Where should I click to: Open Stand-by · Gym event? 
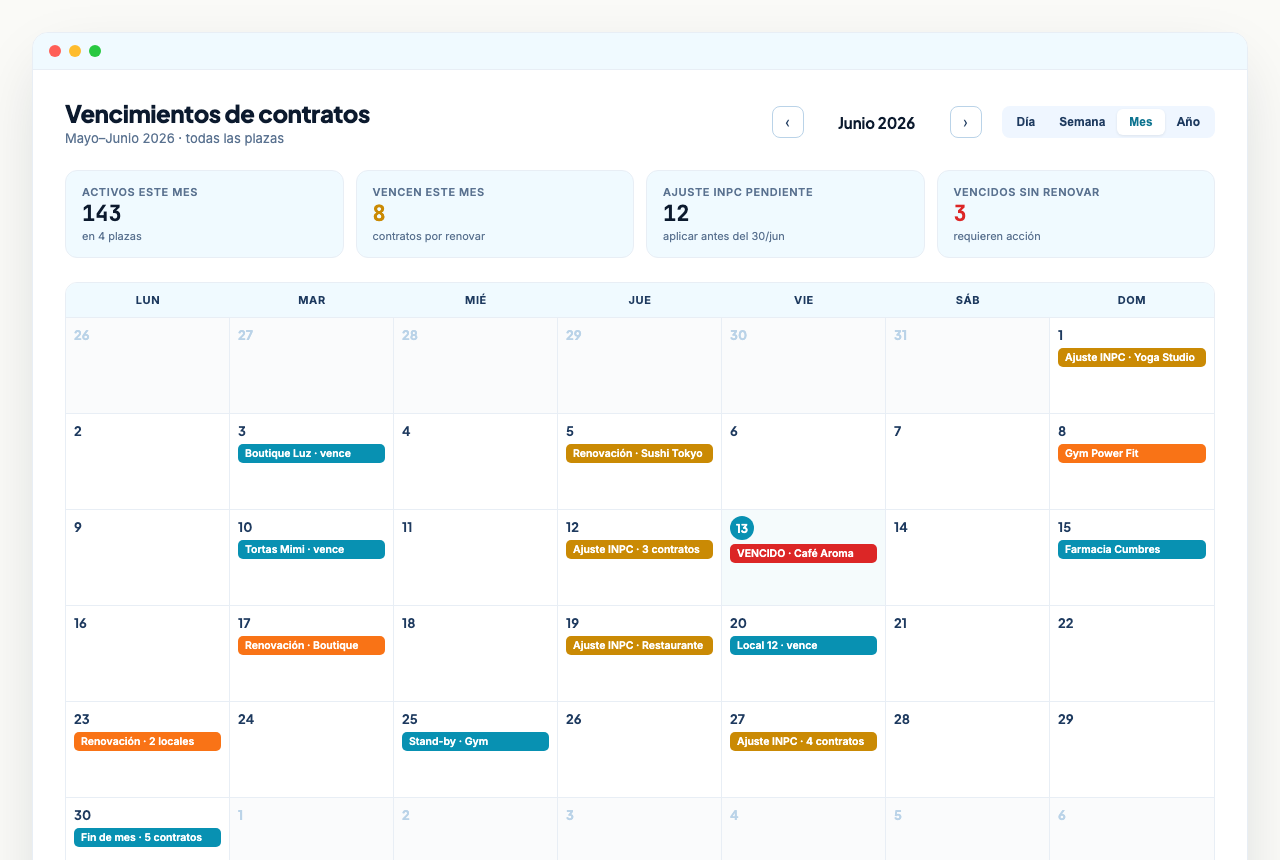[x=475, y=741]
